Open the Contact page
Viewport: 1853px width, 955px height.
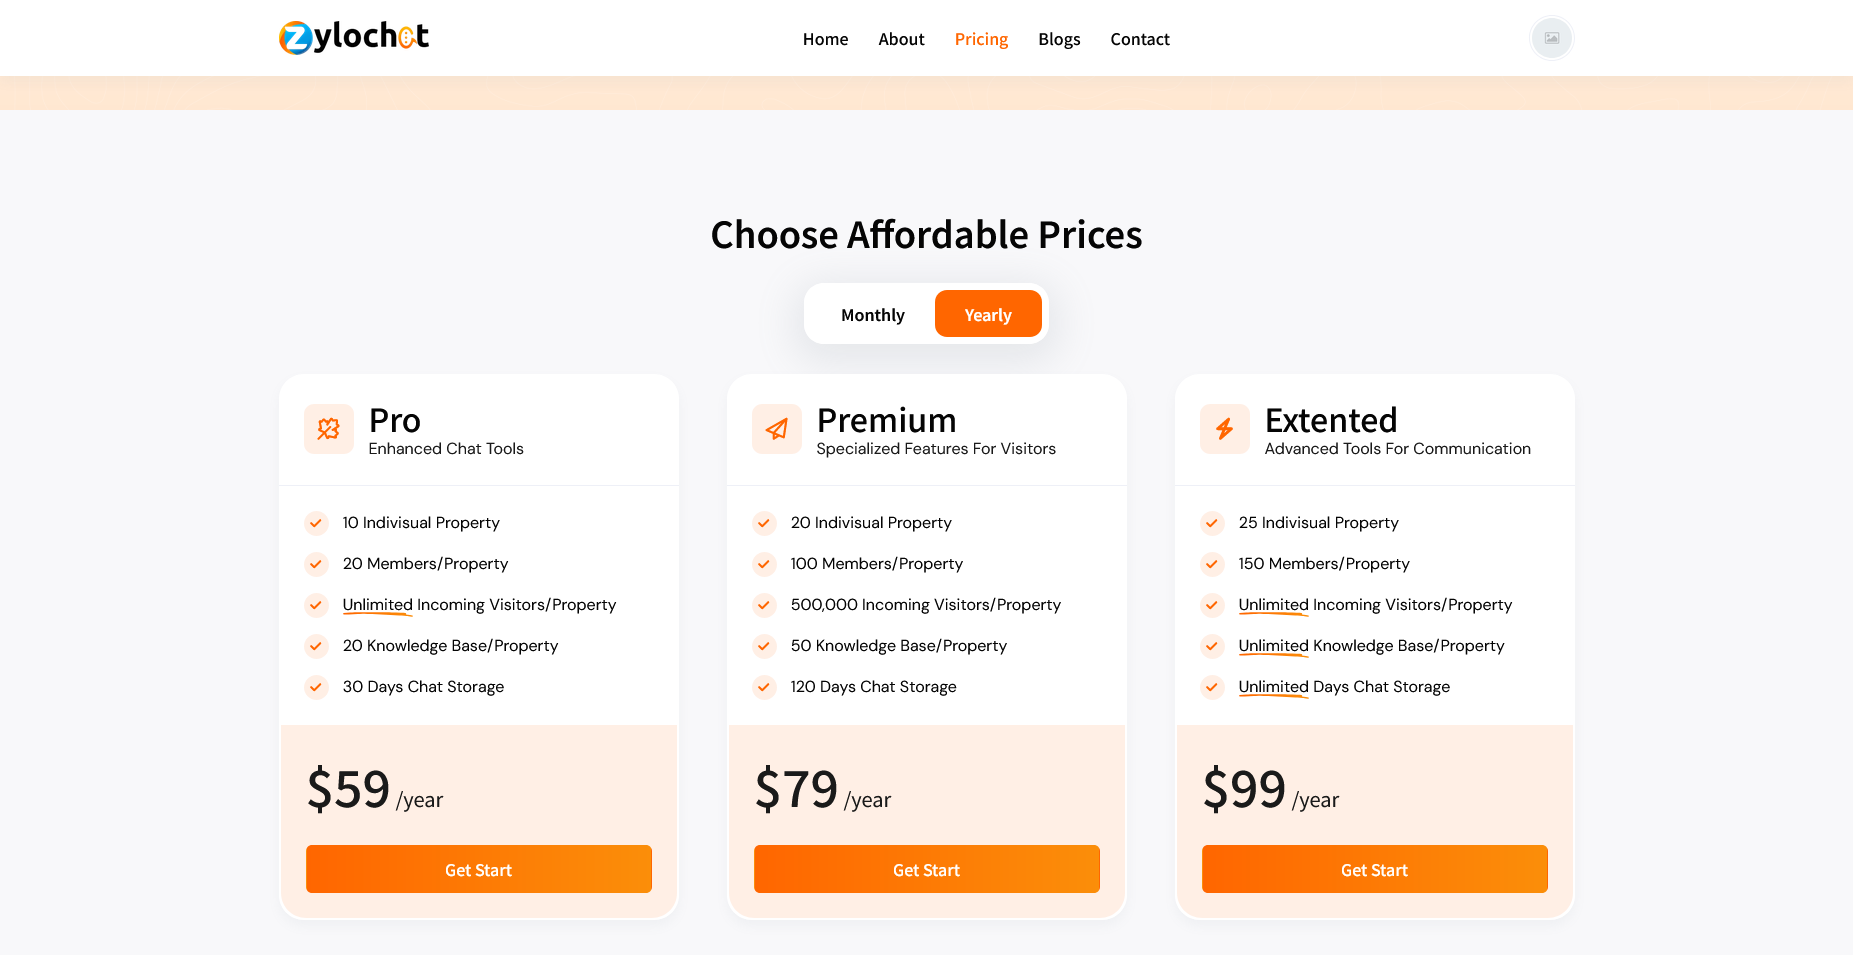(x=1140, y=39)
